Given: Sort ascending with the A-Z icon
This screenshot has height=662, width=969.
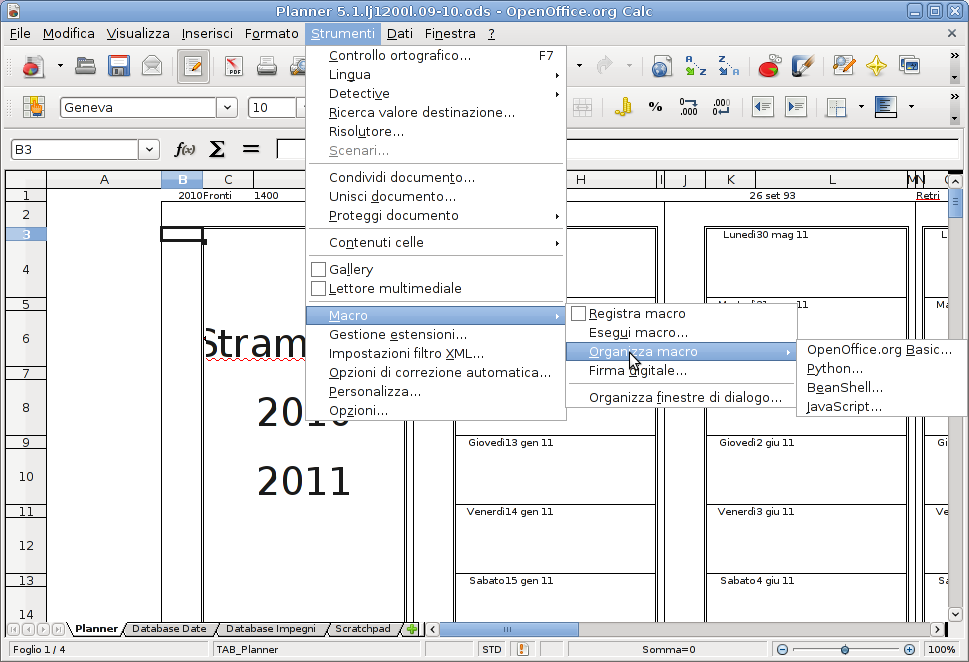Looking at the screenshot, I should [x=695, y=66].
